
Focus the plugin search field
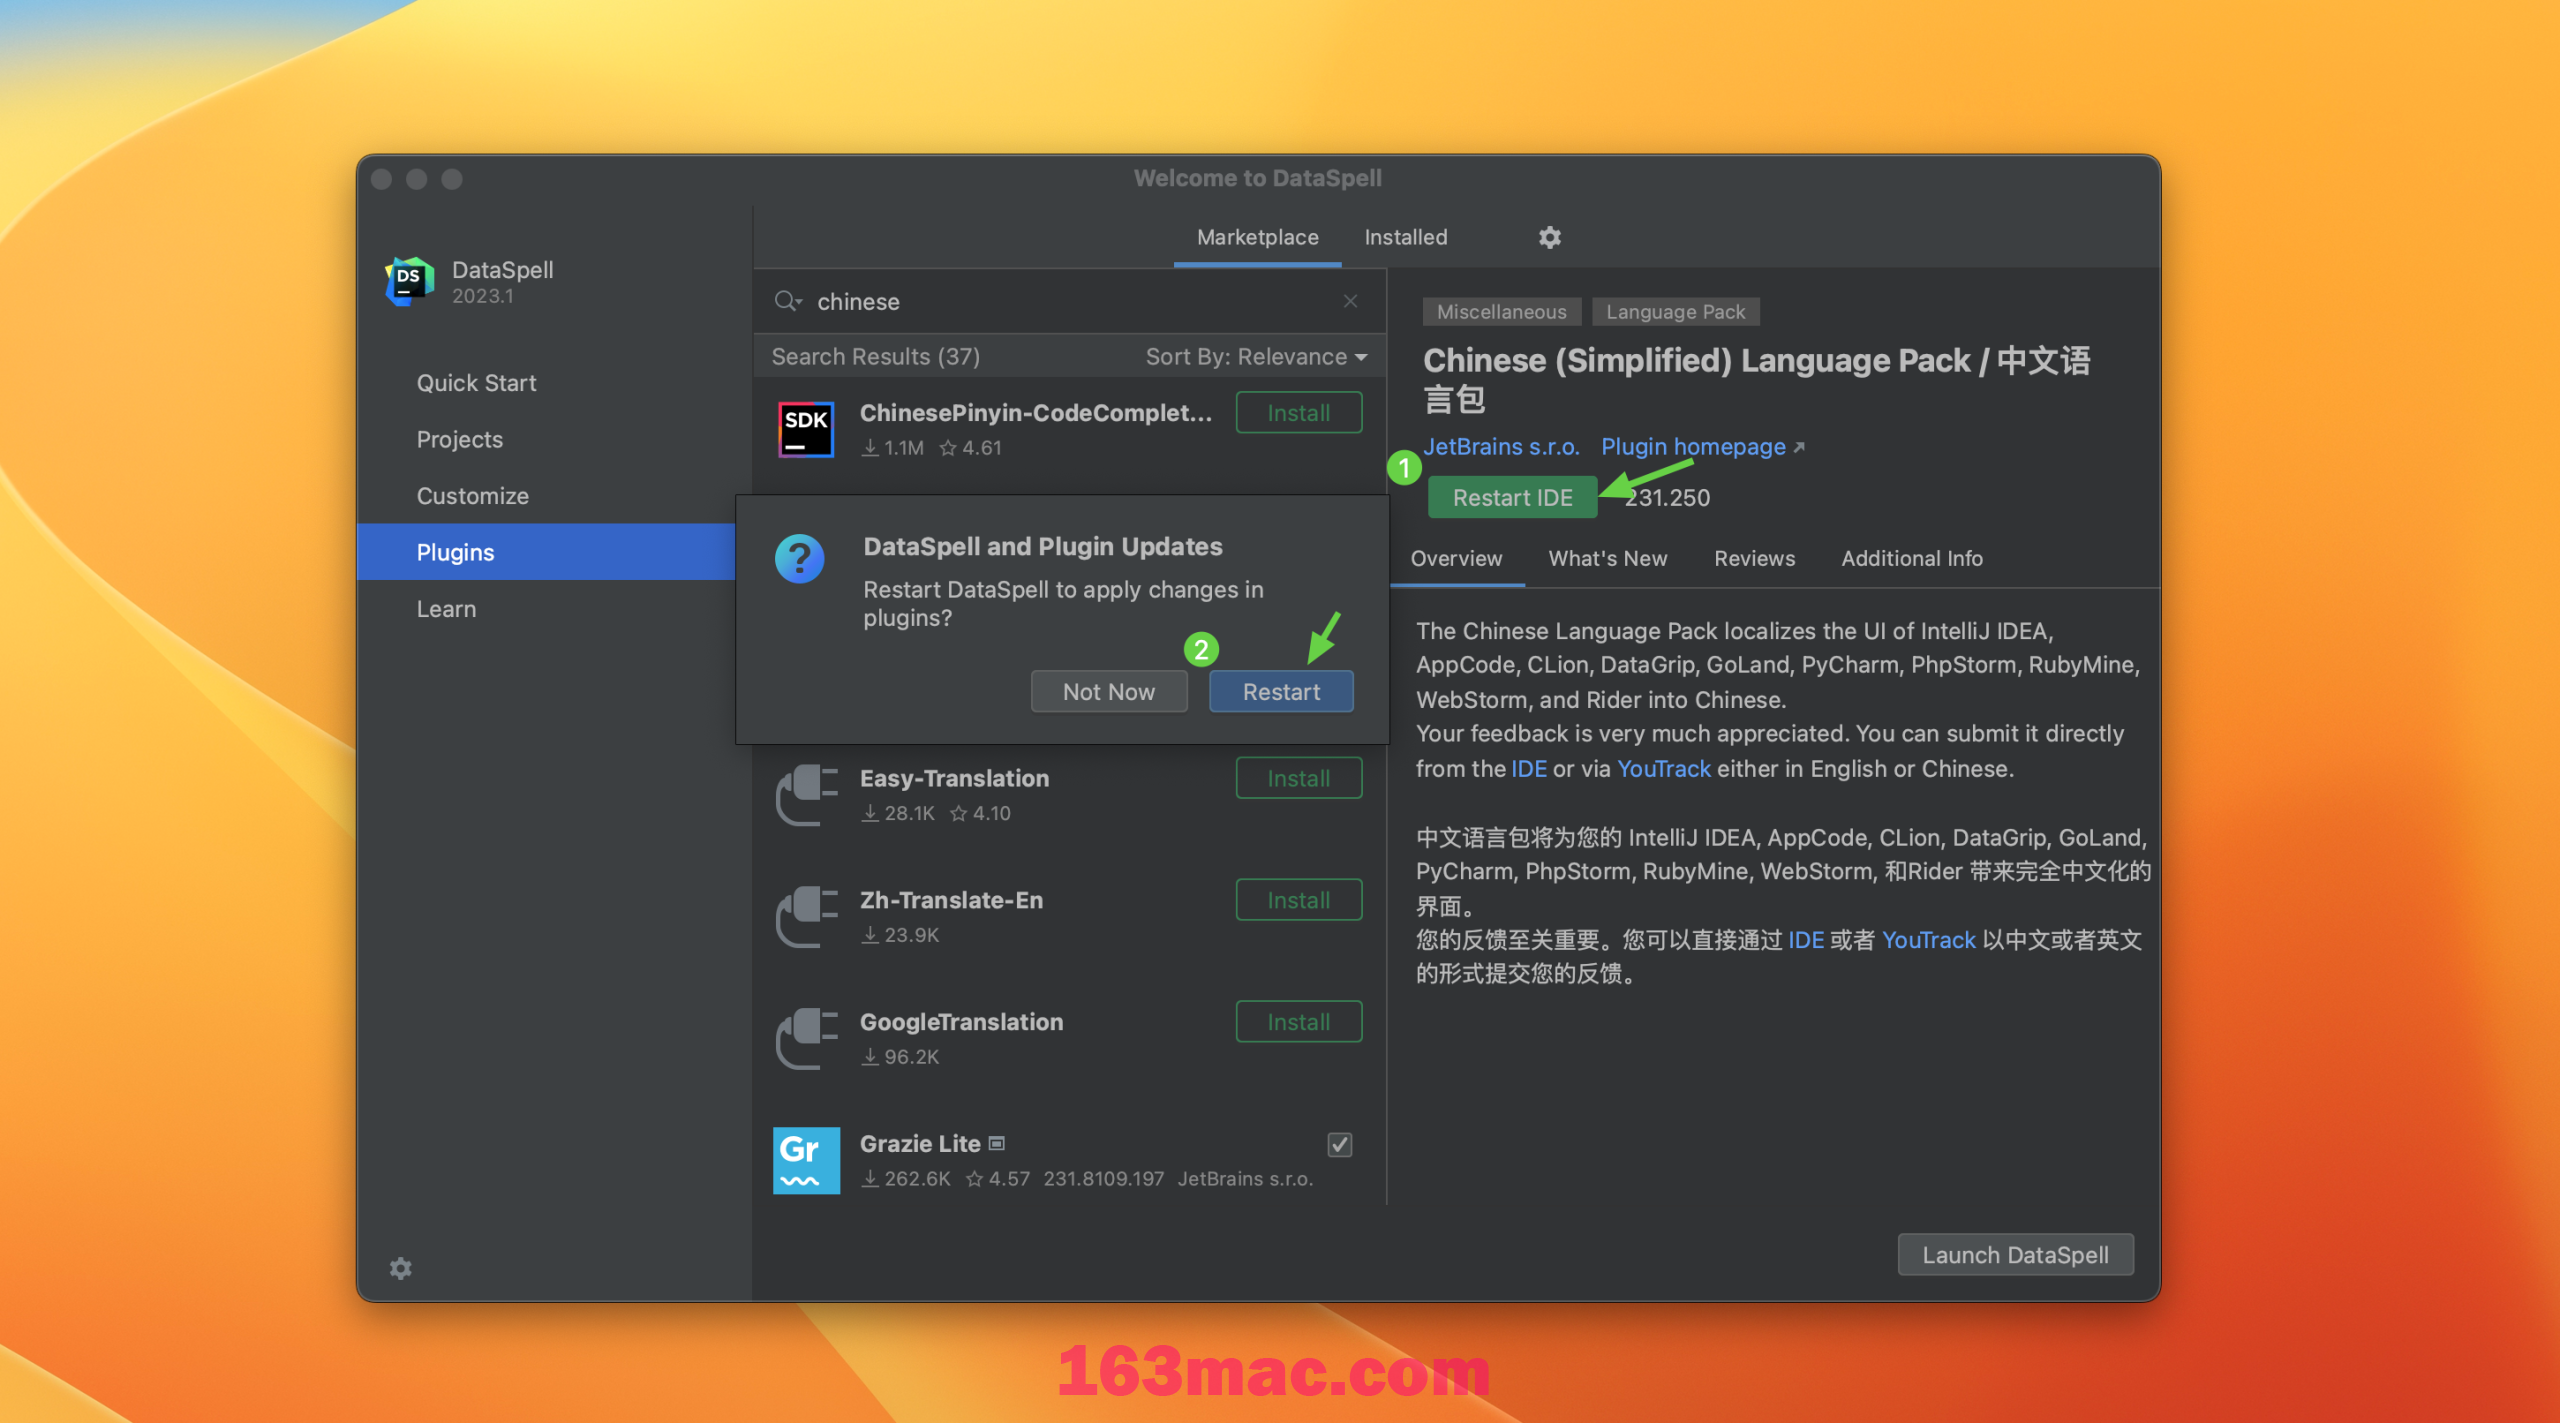(1070, 301)
